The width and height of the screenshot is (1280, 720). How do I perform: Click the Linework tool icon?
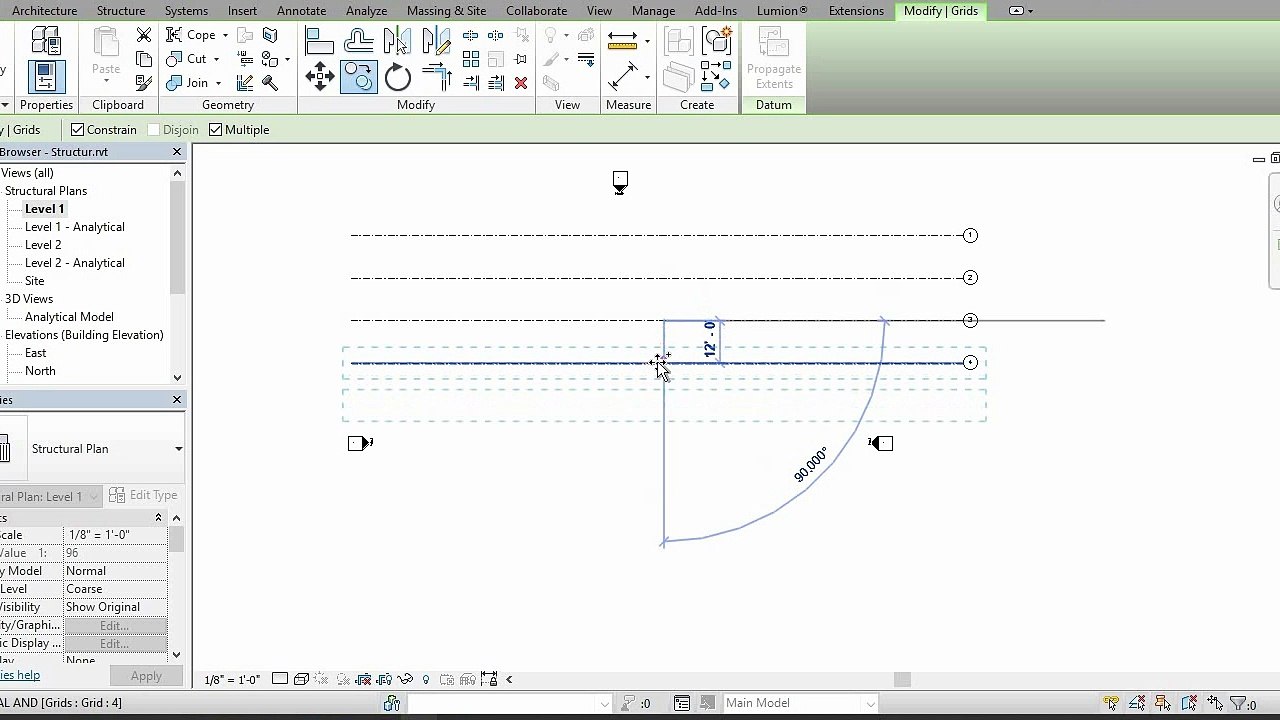click(586, 60)
